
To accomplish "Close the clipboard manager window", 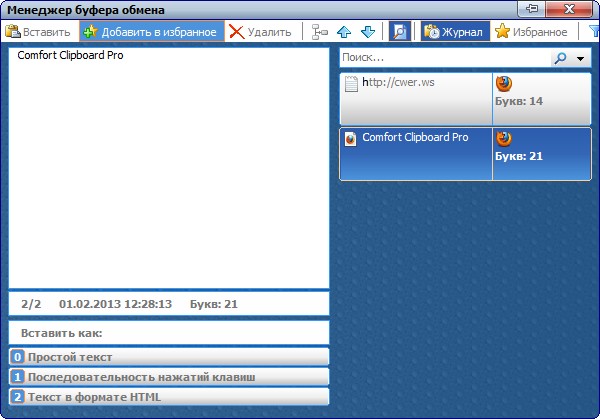I will point(569,8).
